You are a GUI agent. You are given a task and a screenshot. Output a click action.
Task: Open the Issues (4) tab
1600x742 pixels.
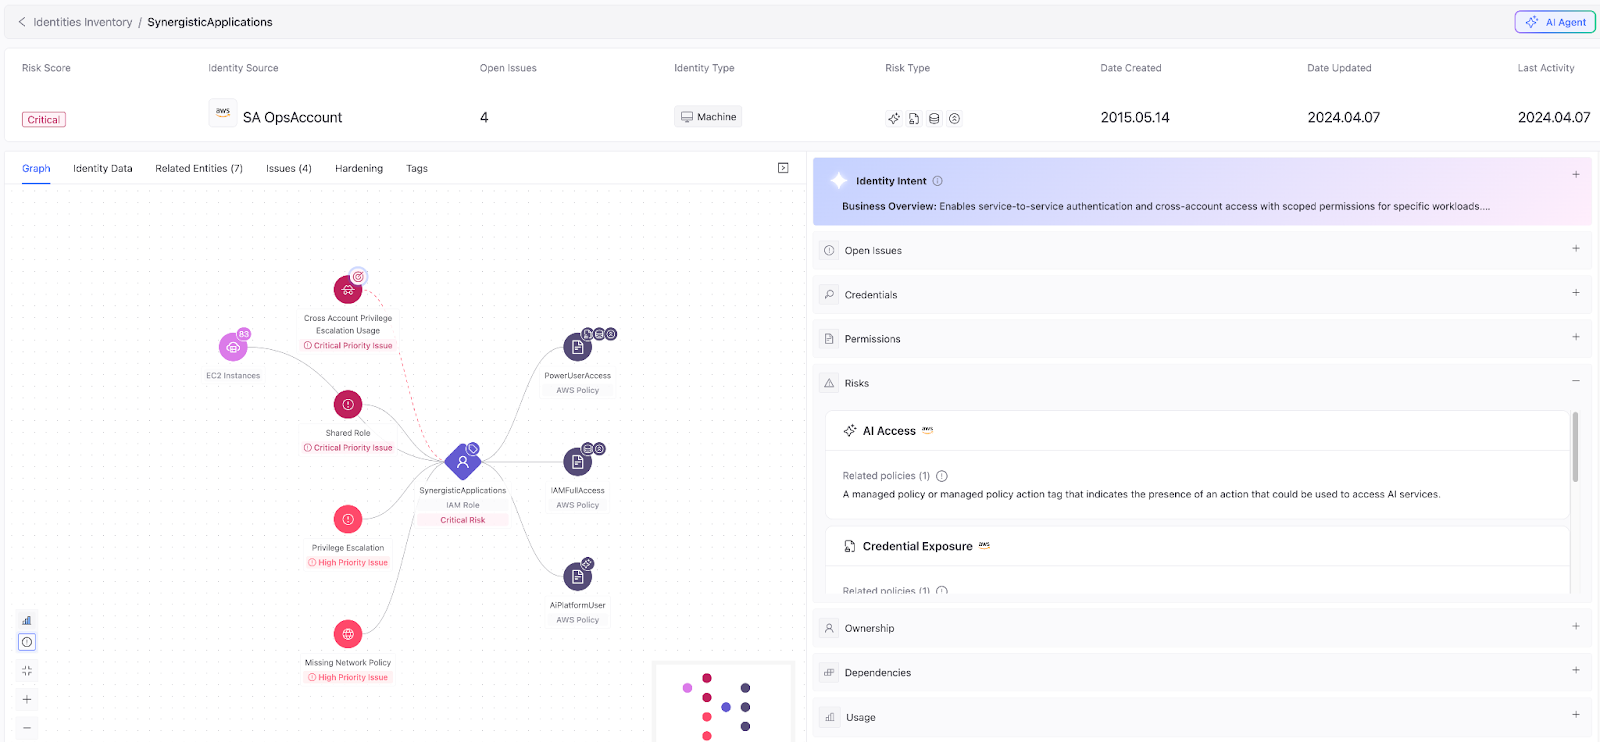click(x=289, y=169)
